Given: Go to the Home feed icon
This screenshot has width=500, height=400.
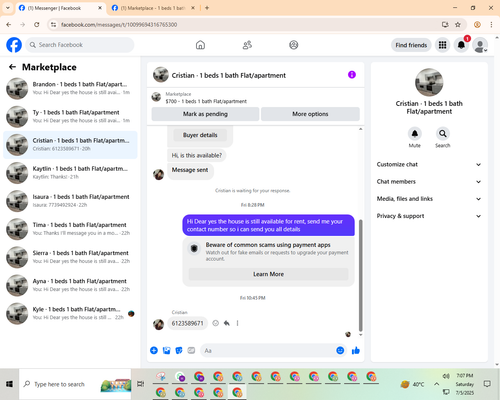Looking at the screenshot, I should (200, 45).
